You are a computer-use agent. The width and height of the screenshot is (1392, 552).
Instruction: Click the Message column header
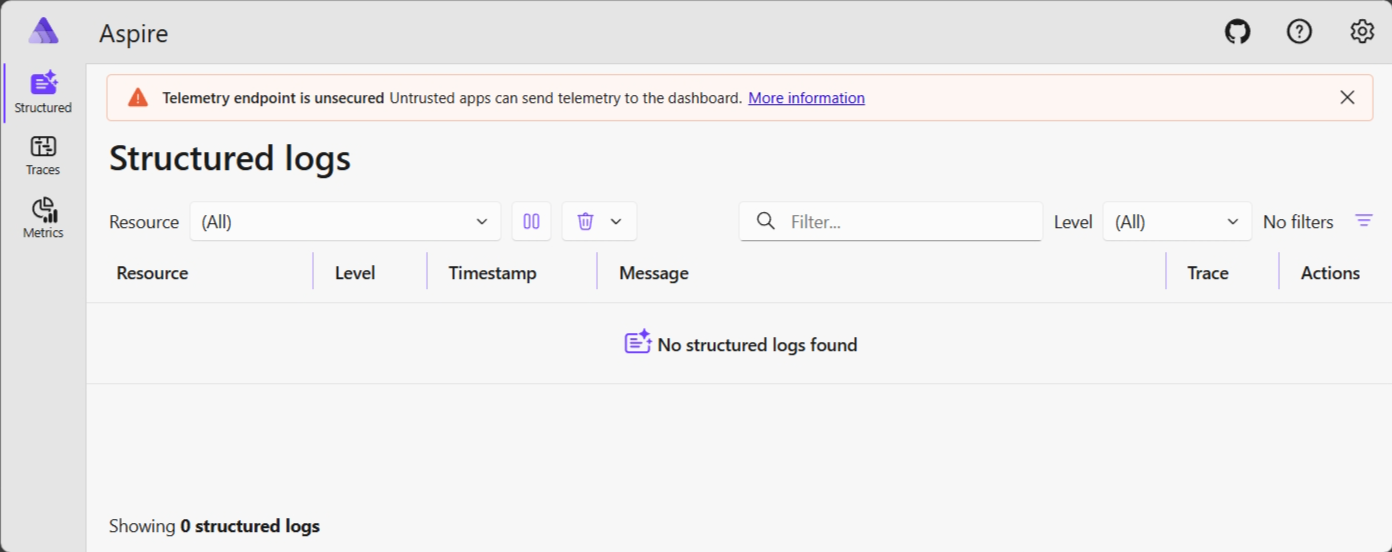653,273
